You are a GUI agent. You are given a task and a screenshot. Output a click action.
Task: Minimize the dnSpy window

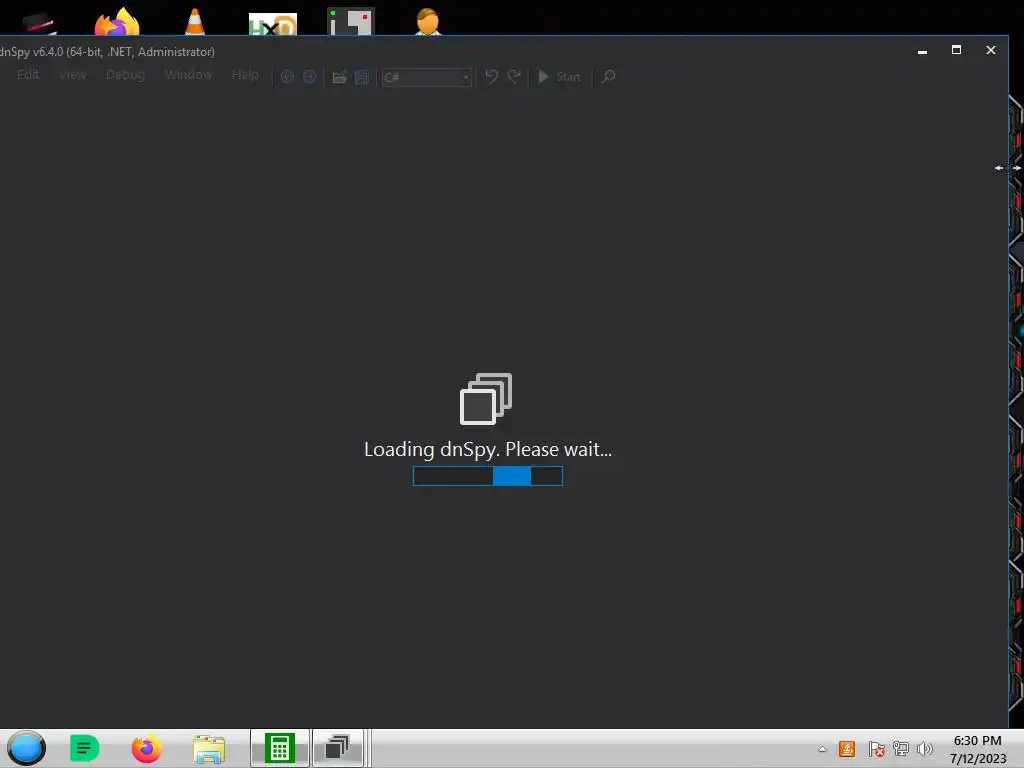click(x=922, y=50)
